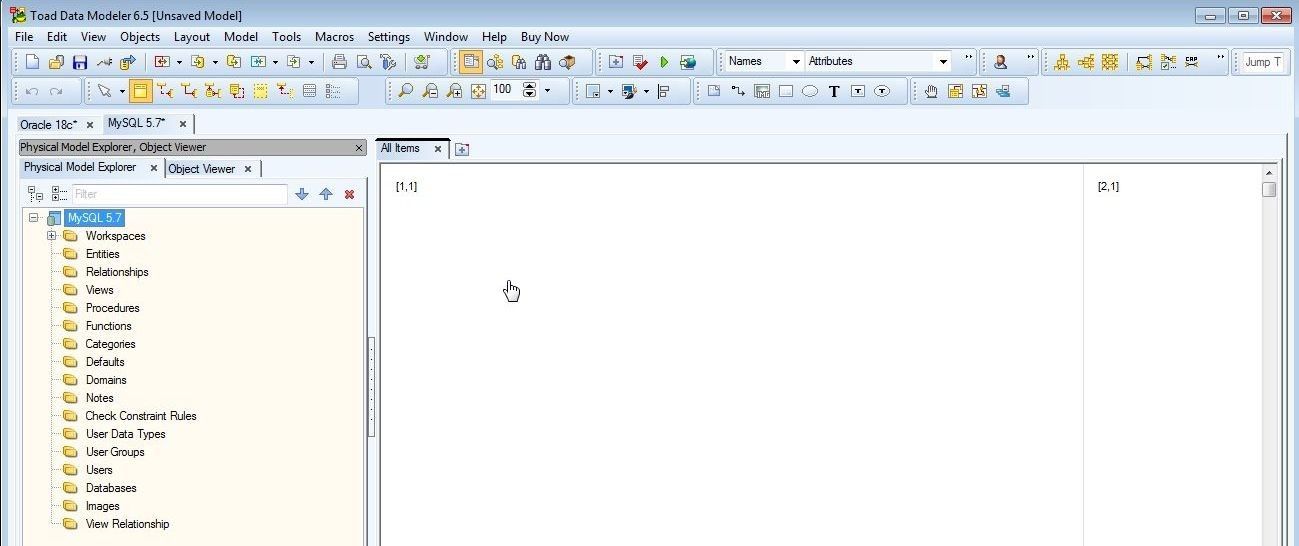Image resolution: width=1299 pixels, height=546 pixels.
Task: Open a model with the folder icon
Action: (56, 62)
